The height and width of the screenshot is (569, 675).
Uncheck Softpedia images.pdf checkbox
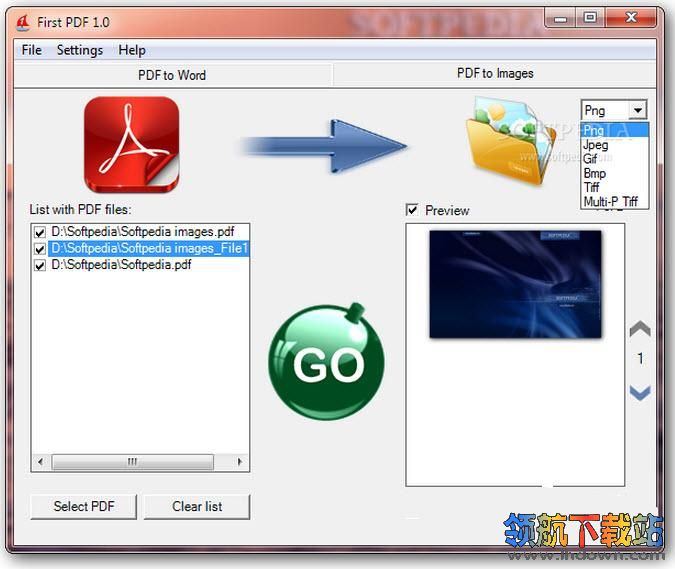[x=40, y=232]
